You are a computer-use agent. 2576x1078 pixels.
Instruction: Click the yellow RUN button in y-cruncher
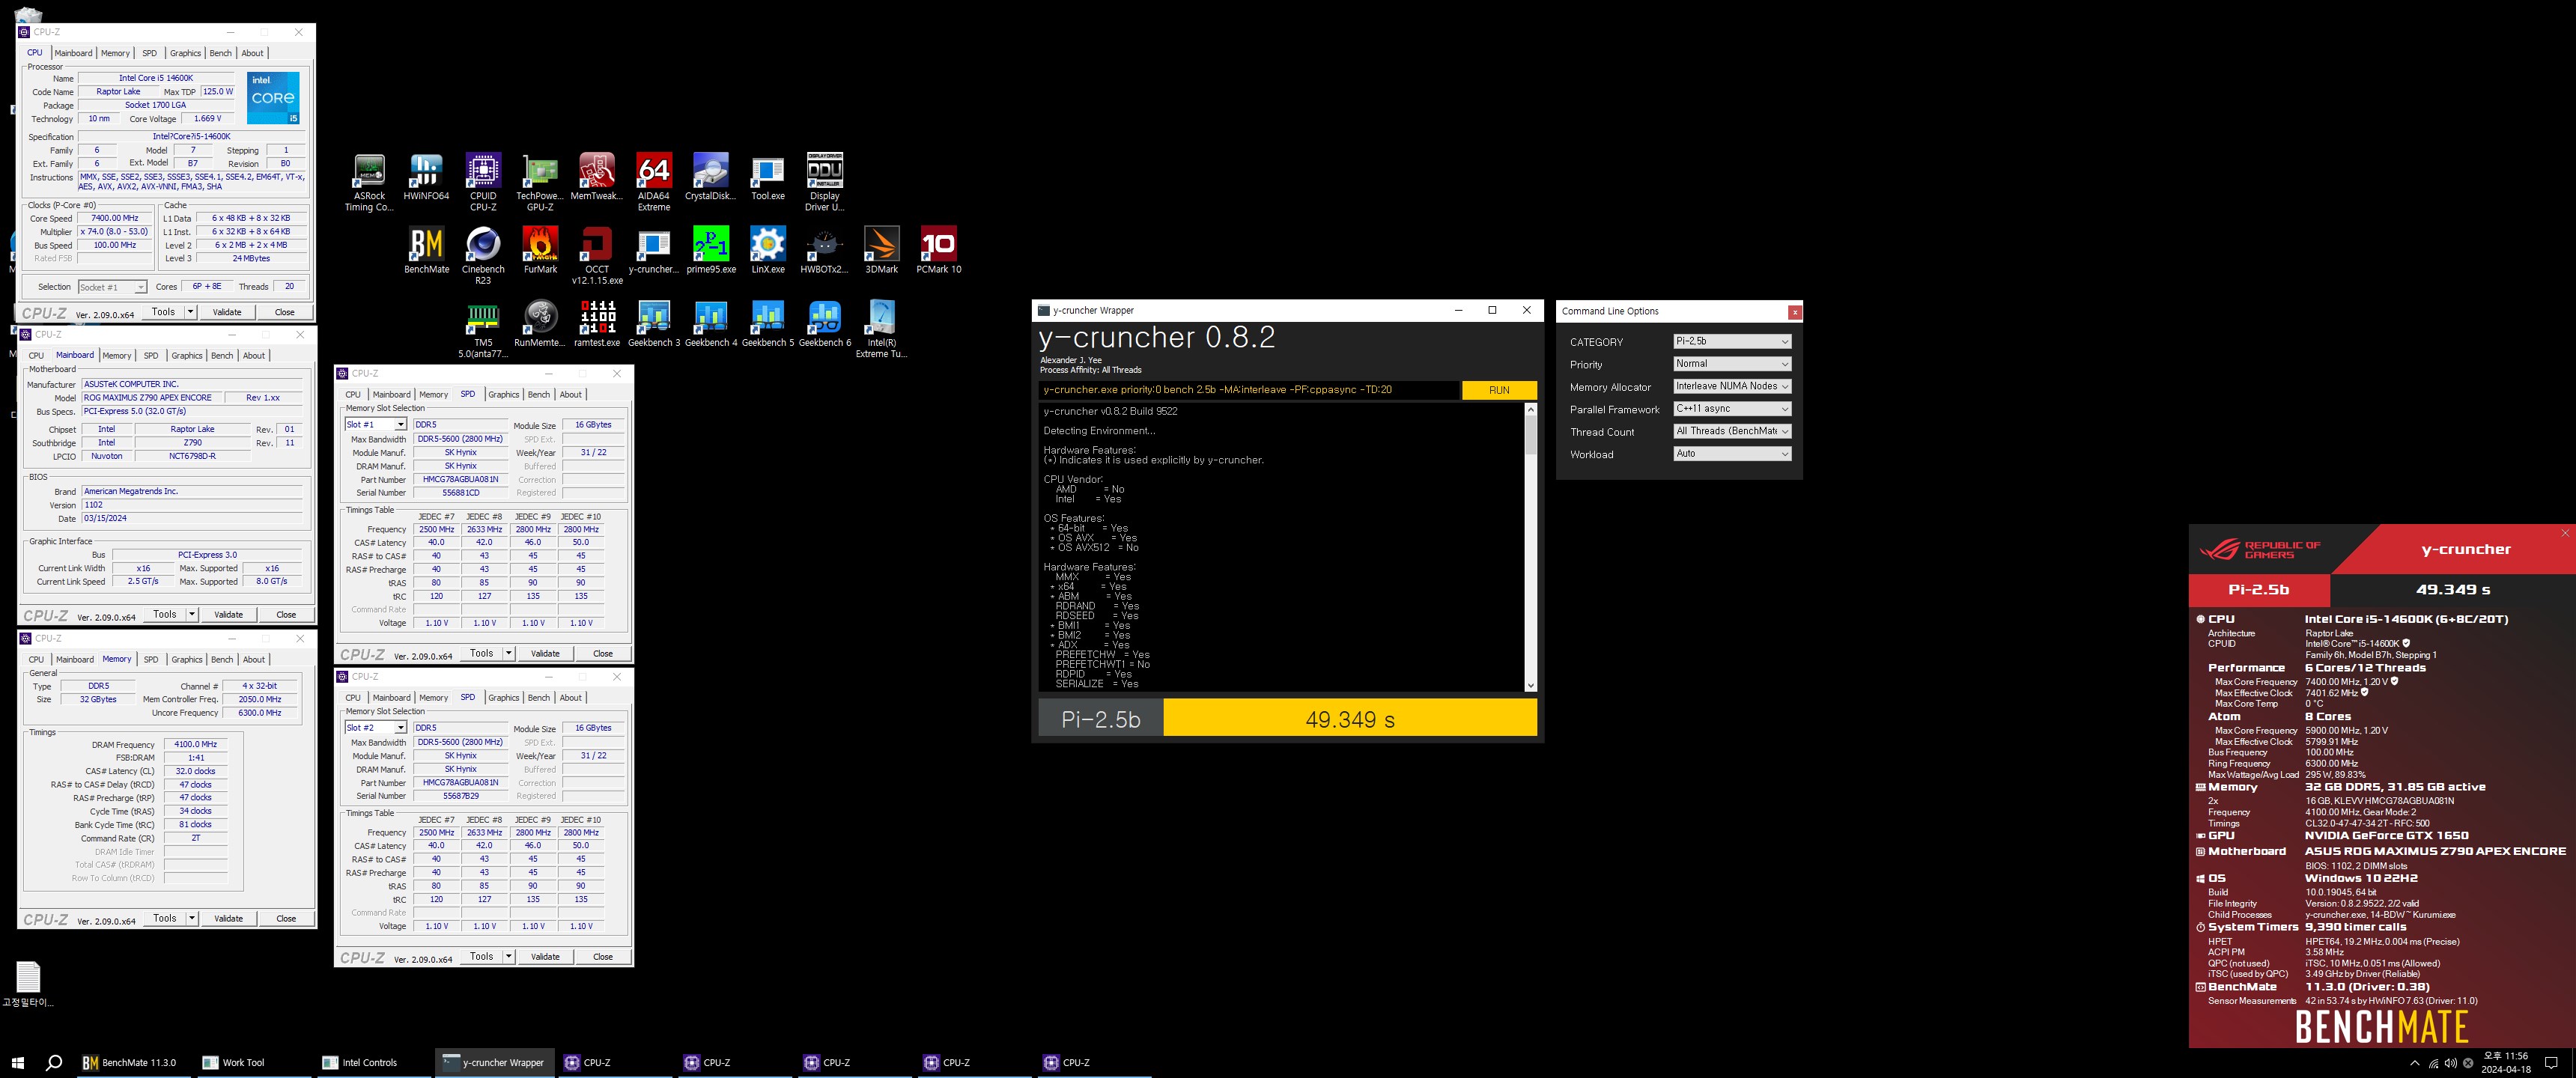[x=1499, y=390]
